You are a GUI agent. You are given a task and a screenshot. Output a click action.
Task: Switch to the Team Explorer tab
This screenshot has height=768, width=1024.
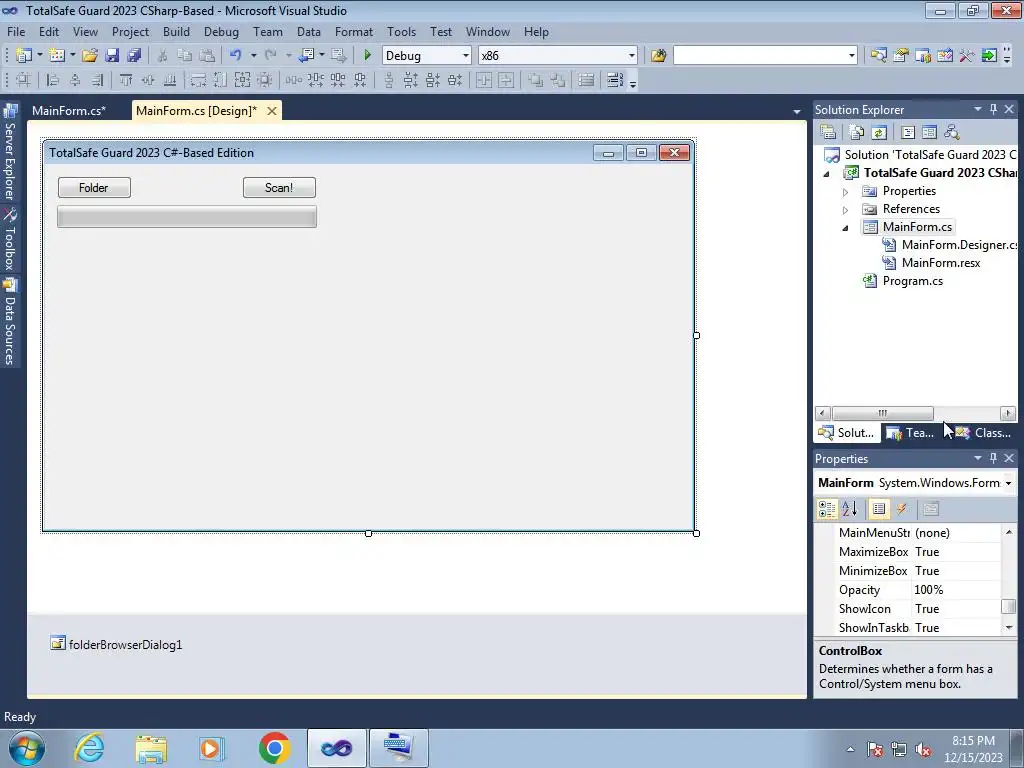click(x=910, y=432)
